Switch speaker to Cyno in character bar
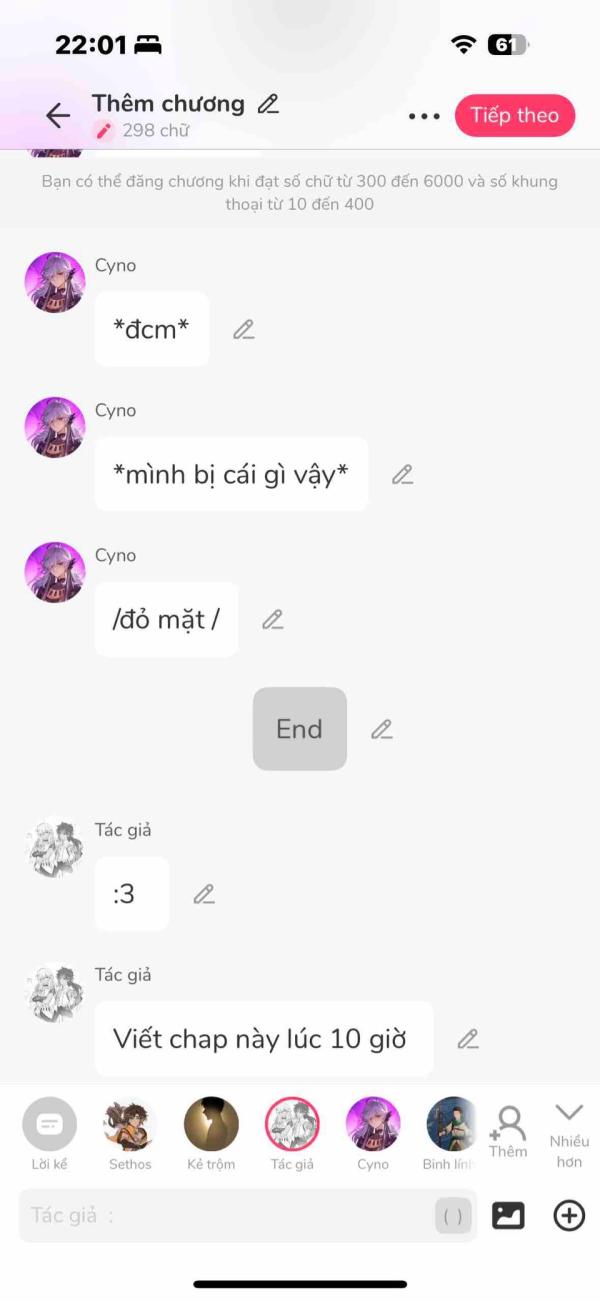The width and height of the screenshot is (600, 1301). [373, 1134]
